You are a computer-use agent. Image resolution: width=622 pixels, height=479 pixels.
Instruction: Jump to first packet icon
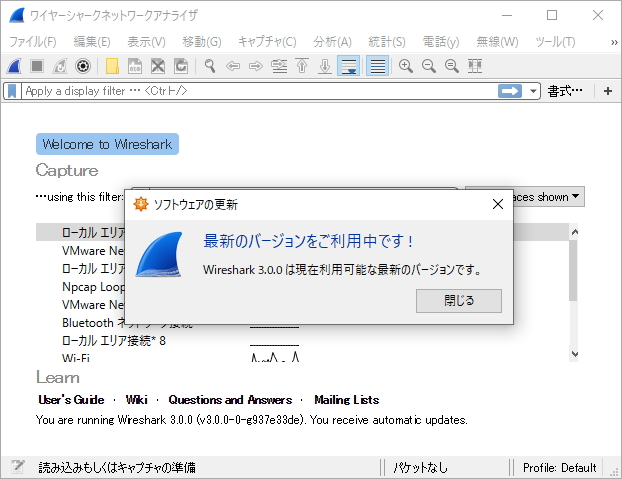click(x=302, y=66)
